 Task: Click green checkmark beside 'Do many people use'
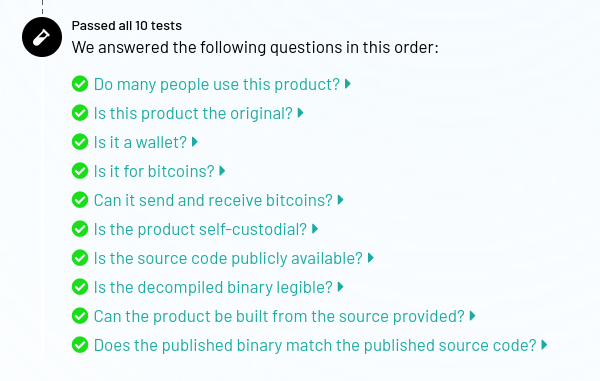[x=80, y=84]
